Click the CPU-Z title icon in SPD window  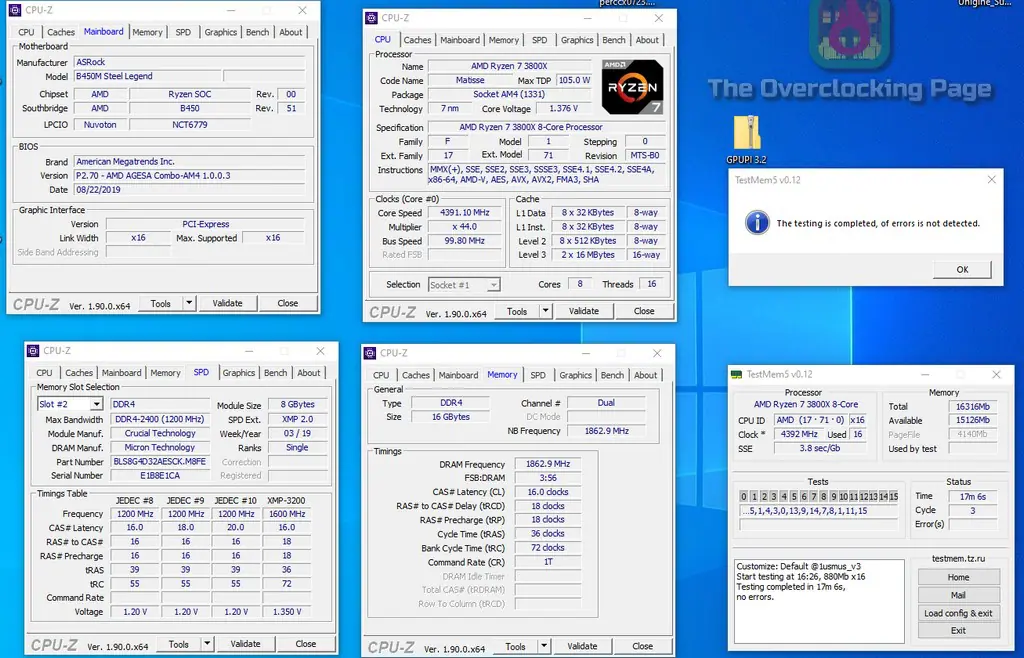(34, 351)
